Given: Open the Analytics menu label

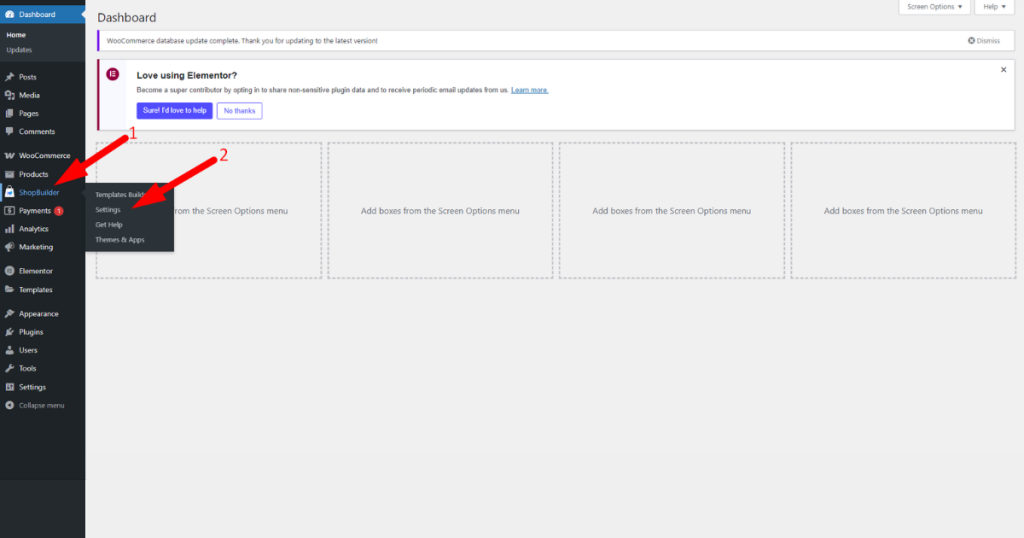Looking at the screenshot, I should (34, 229).
